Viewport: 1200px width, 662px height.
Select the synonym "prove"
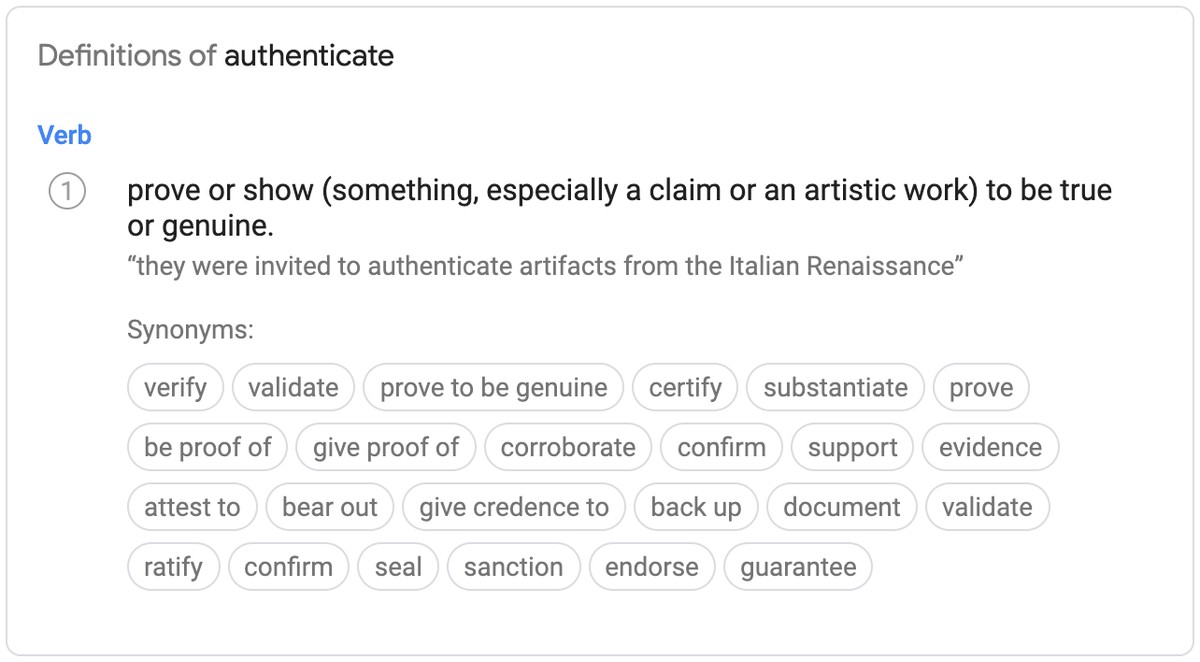[981, 387]
